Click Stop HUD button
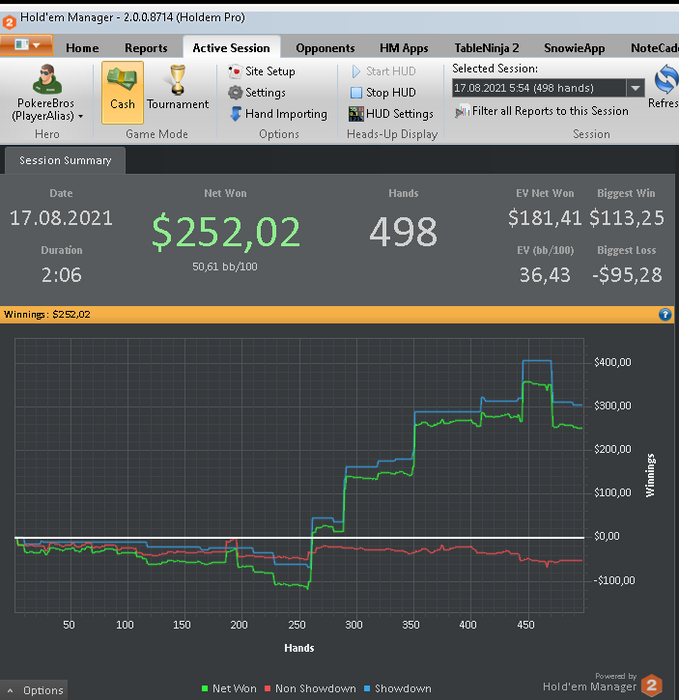Screen dimensions: 679x700 pos(383,92)
